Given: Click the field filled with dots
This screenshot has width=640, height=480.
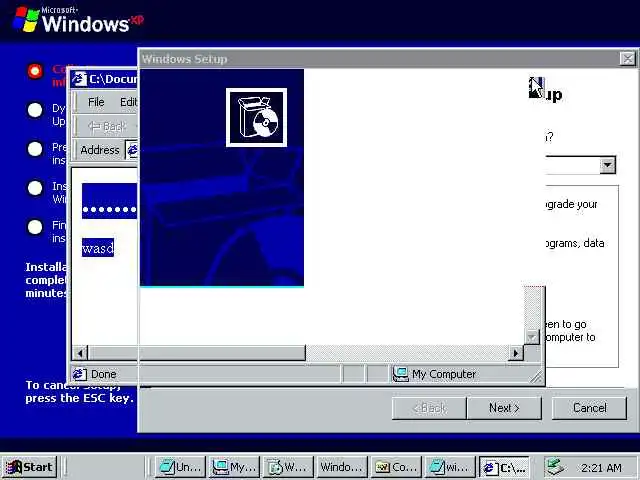Looking at the screenshot, I should (109, 201).
